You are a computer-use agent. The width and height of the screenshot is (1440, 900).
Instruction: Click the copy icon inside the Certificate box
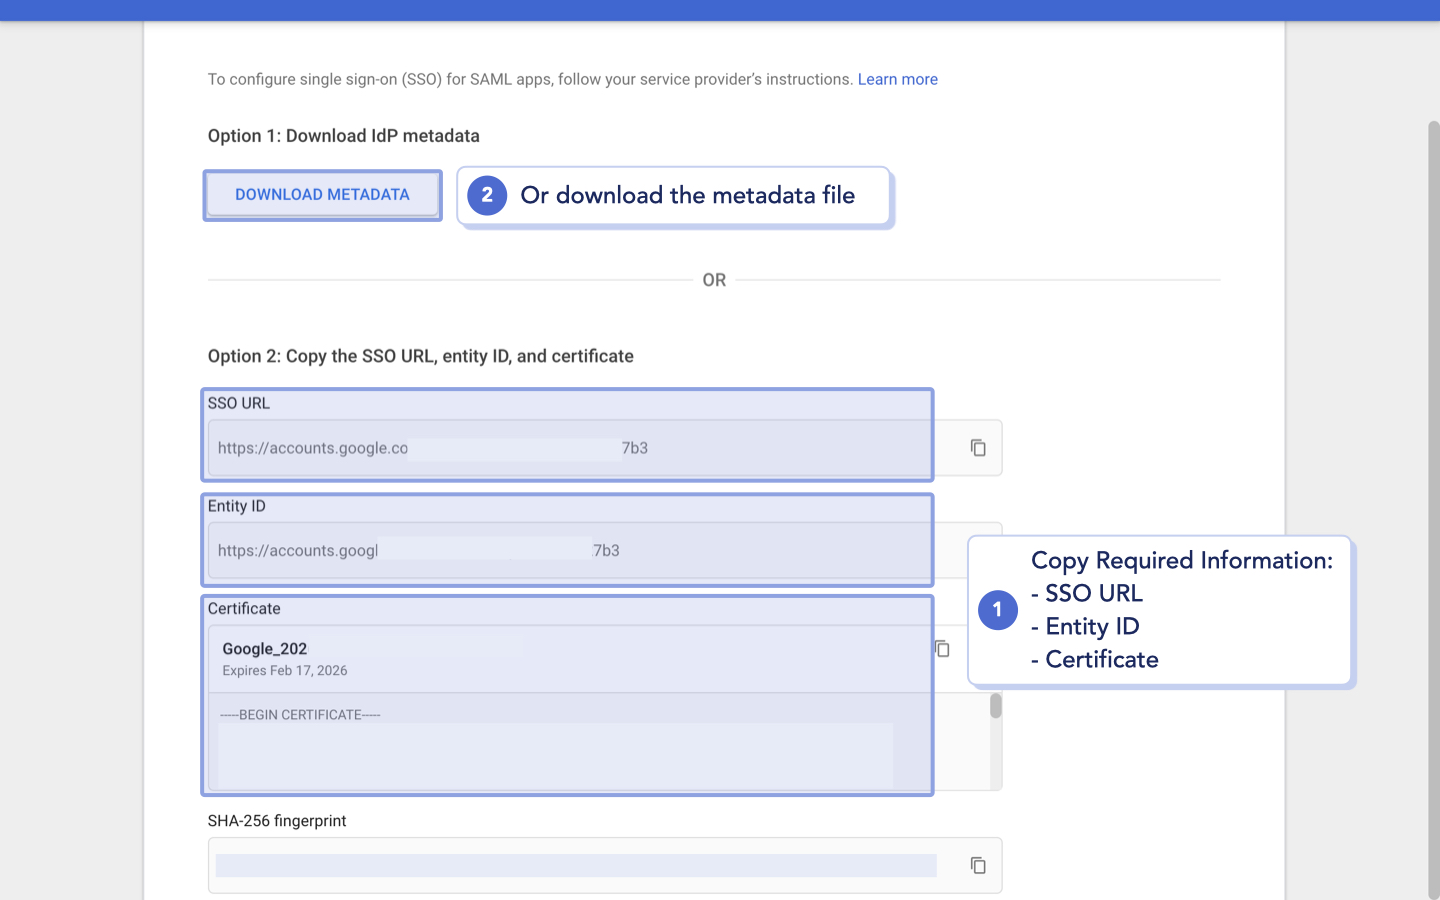pyautogui.click(x=941, y=649)
